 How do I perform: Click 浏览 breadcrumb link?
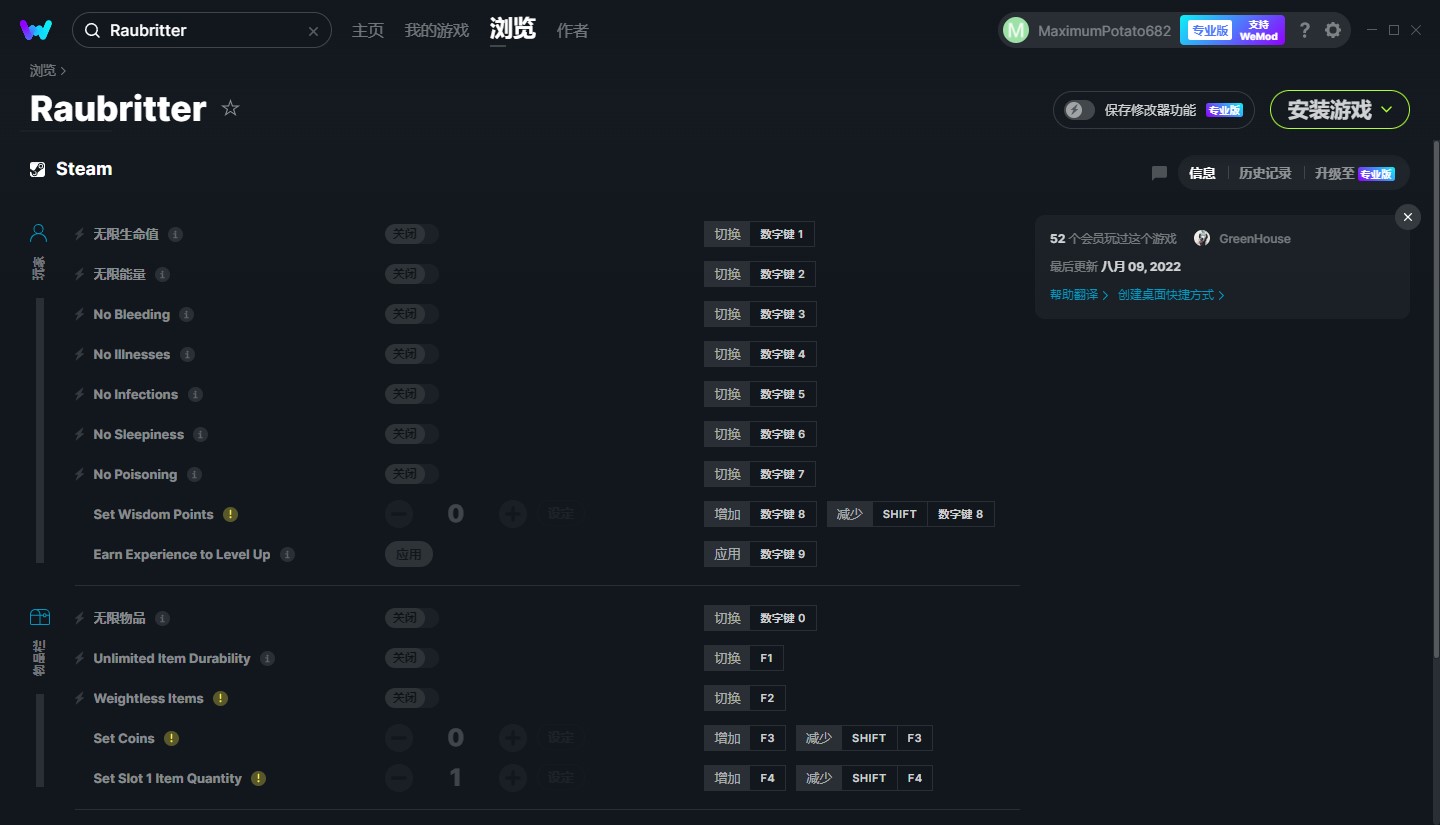pos(43,70)
